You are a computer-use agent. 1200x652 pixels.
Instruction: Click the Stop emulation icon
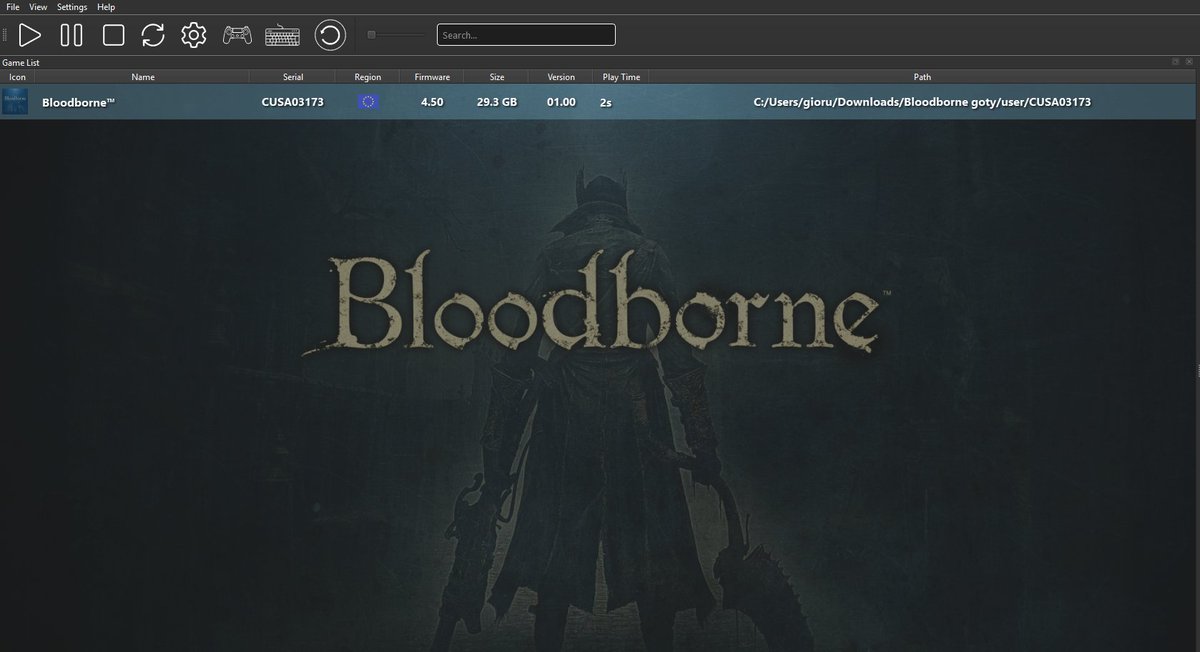[x=113, y=36]
